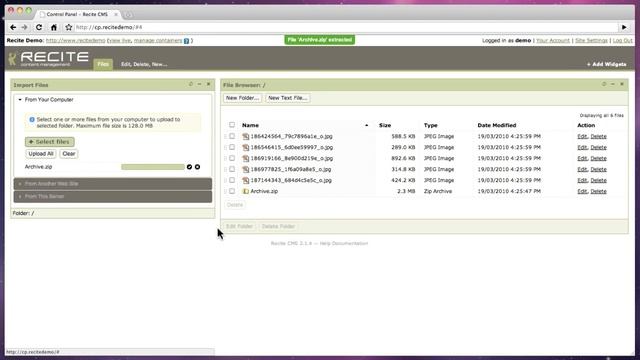Click refresh icon in File Browser panel
Image resolution: width=640 pixels, height=360 pixels.
tap(604, 84)
